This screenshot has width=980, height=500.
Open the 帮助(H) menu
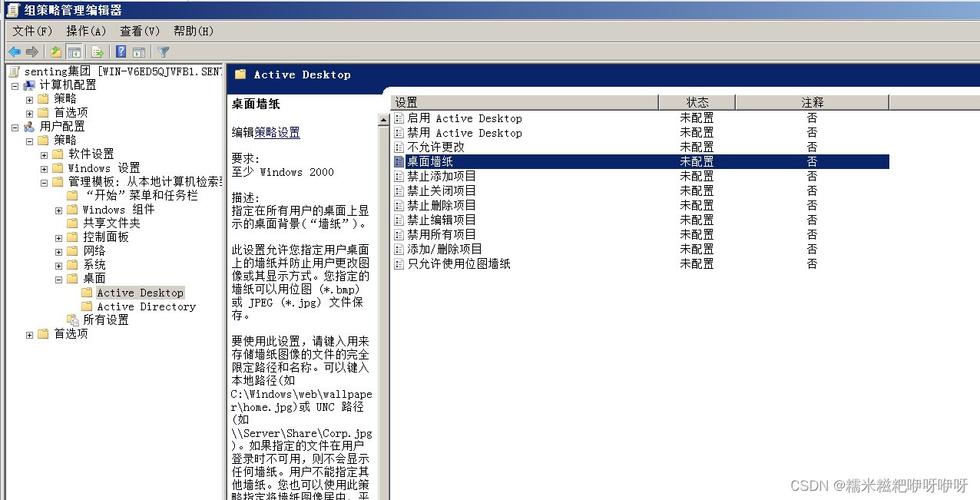194,31
